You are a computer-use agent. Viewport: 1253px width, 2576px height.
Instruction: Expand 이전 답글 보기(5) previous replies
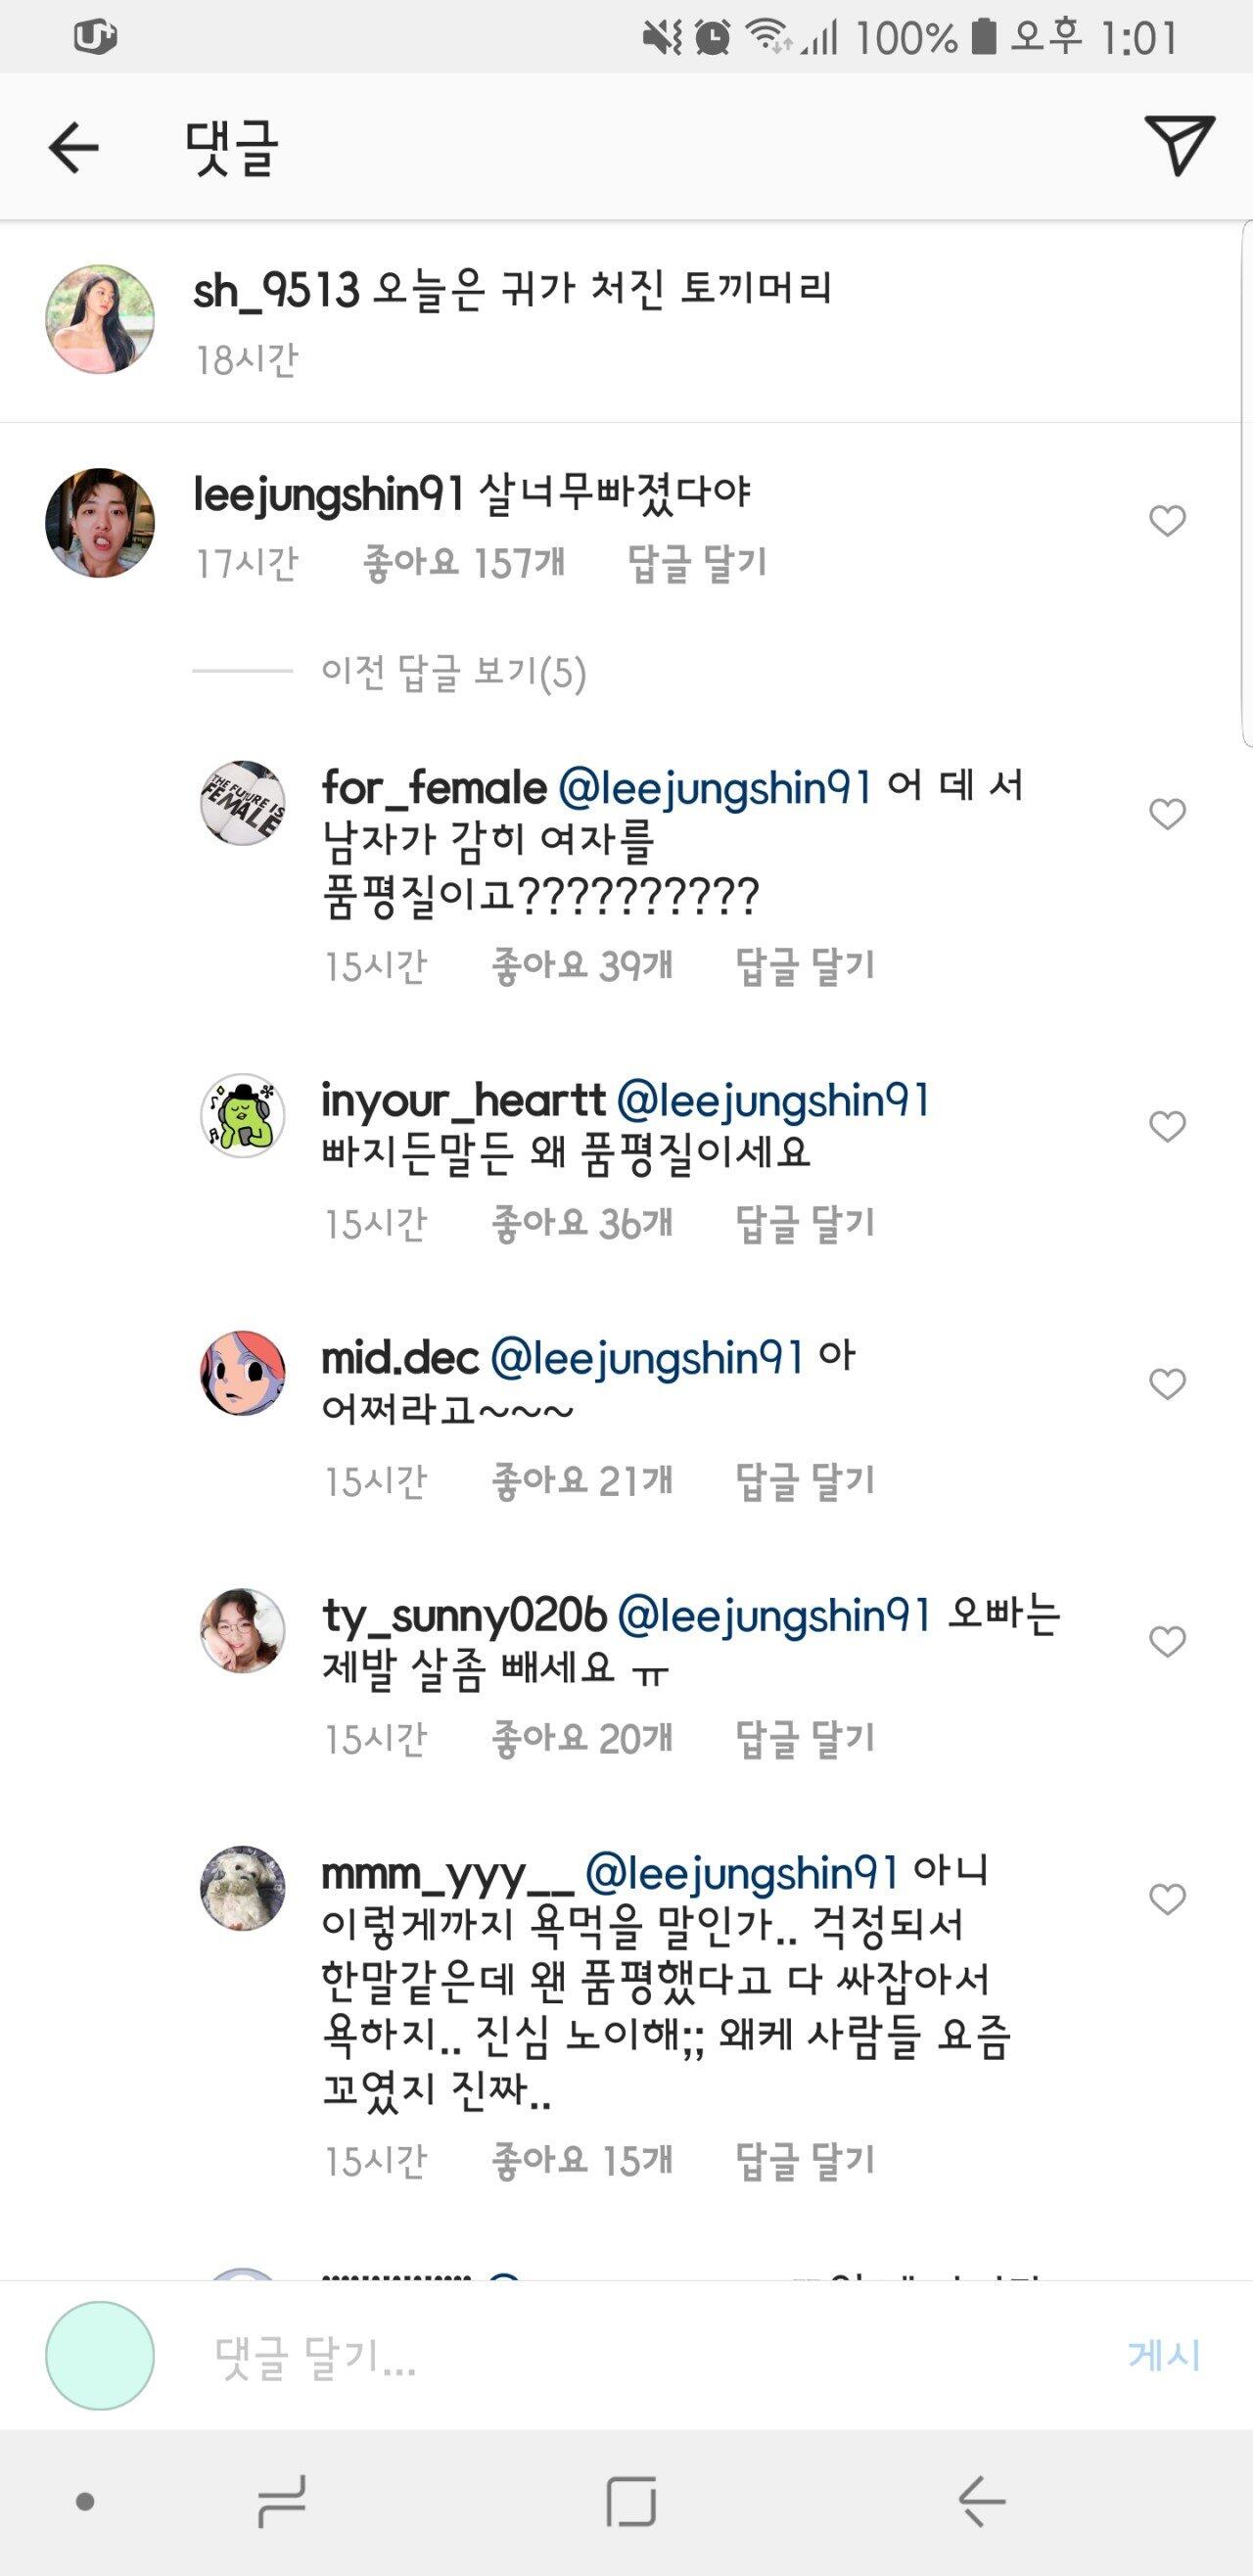[x=453, y=672]
